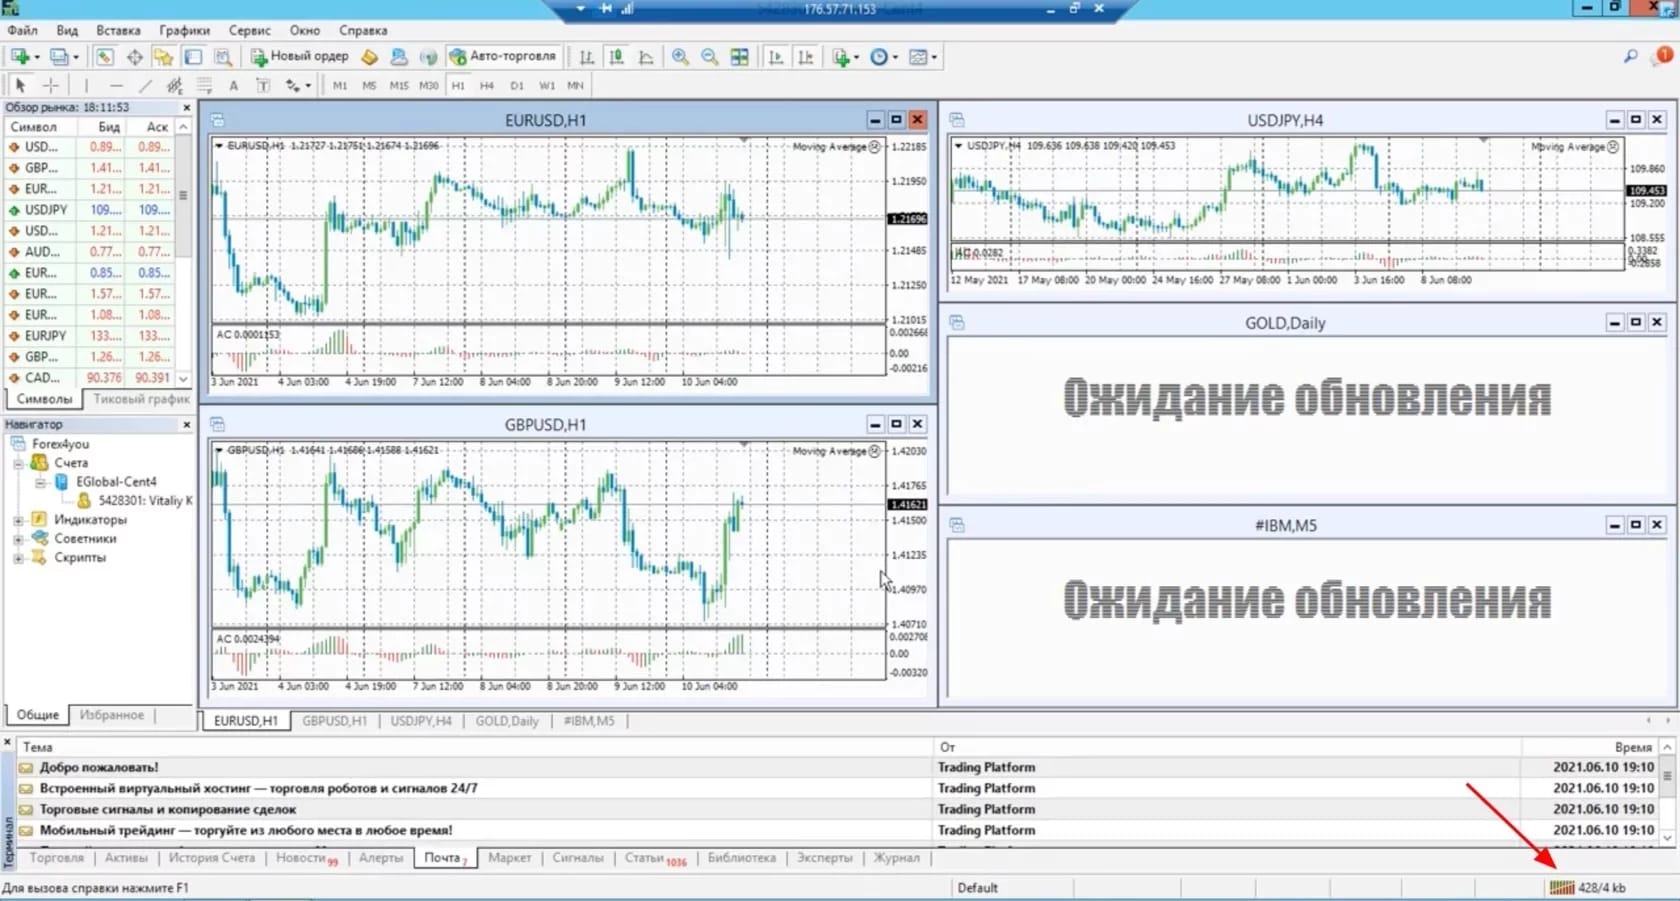The width and height of the screenshot is (1680, 901).
Task: Select the vertical line drawing tool
Action: pyautogui.click(x=86, y=86)
